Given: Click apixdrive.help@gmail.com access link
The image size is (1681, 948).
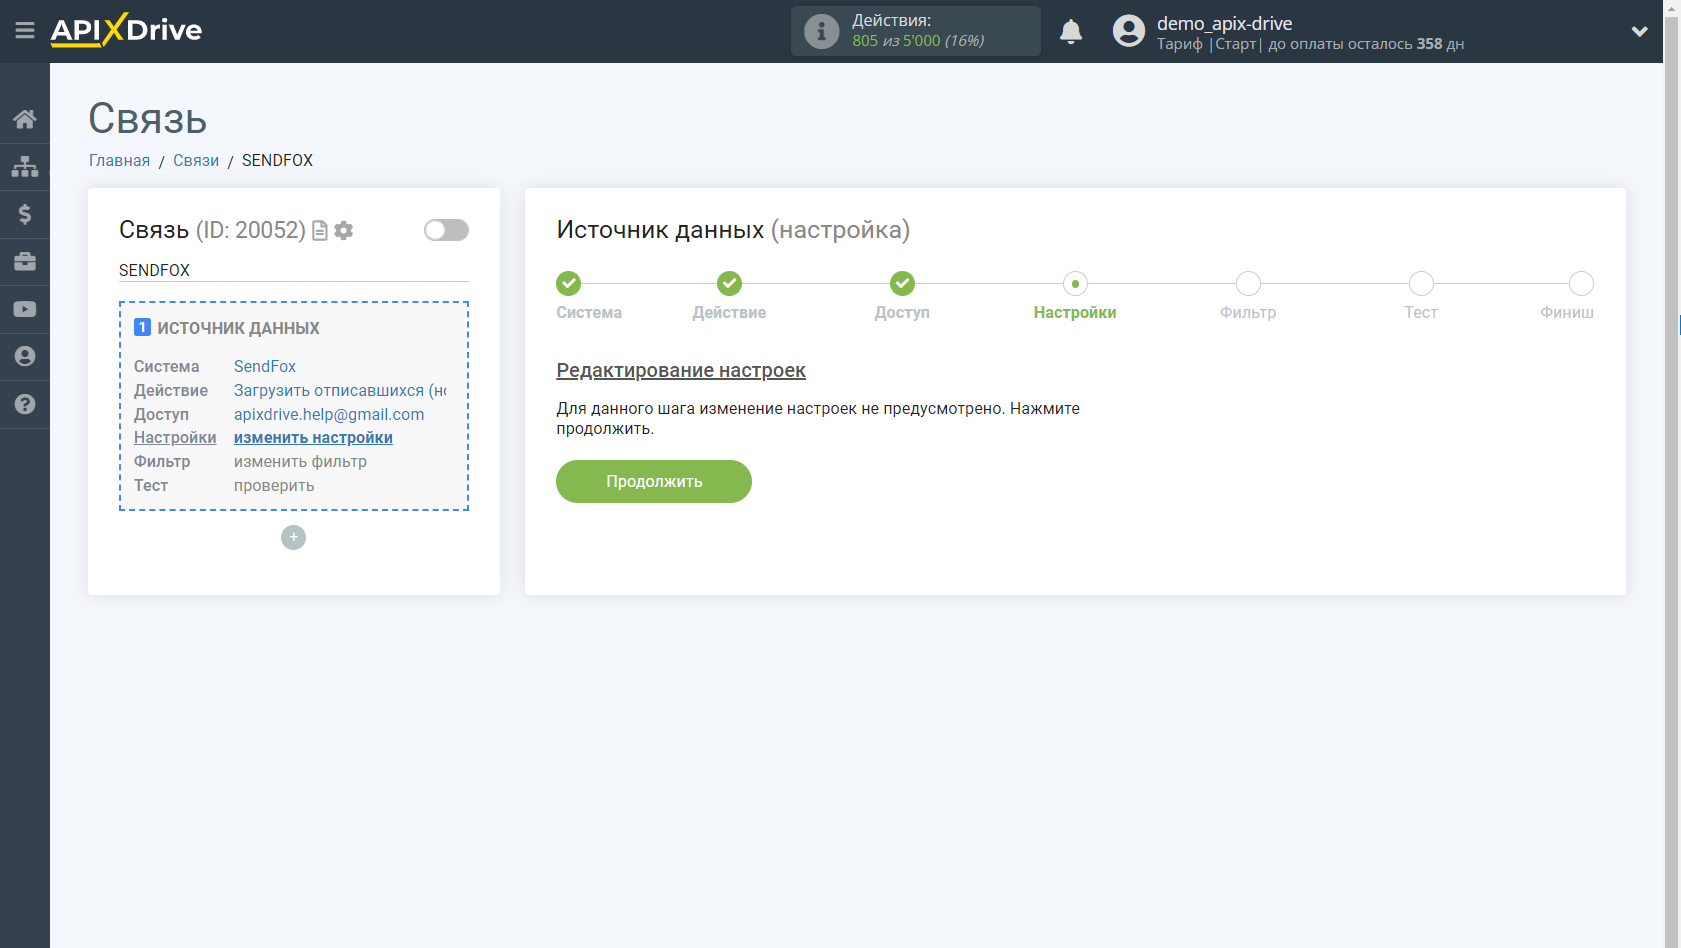Looking at the screenshot, I should (329, 414).
